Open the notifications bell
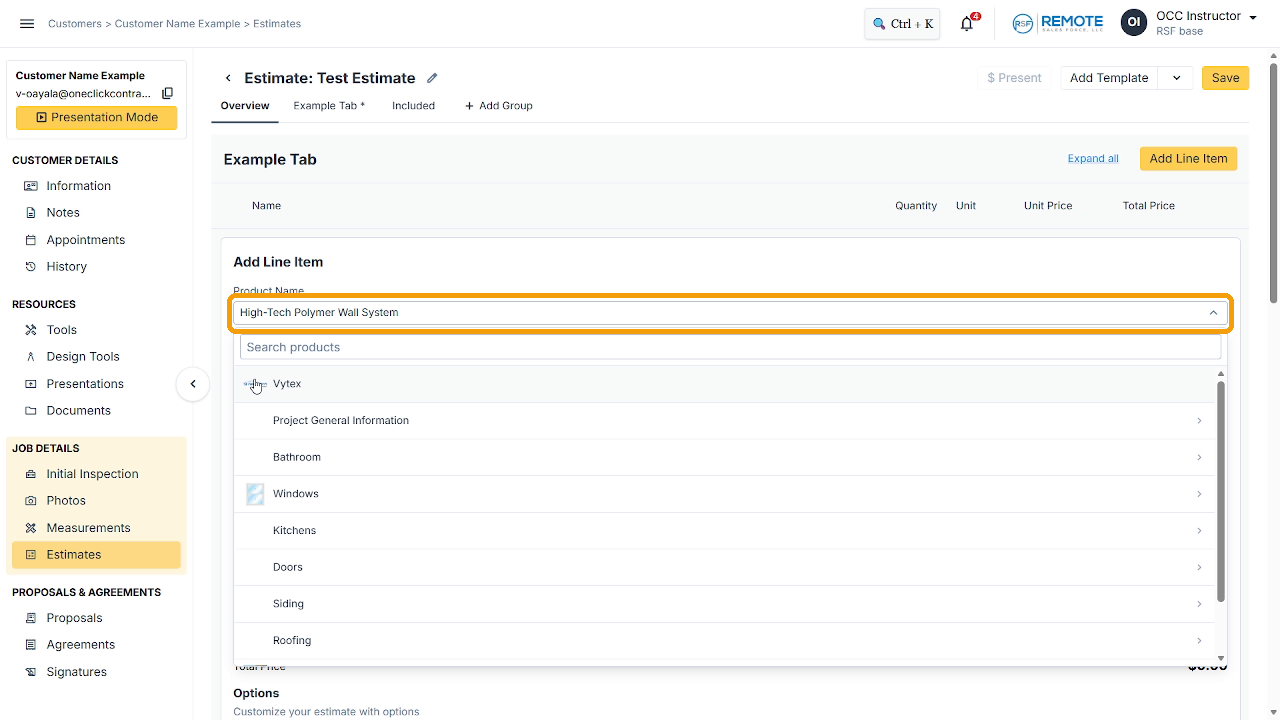The image size is (1280, 720). click(x=967, y=24)
